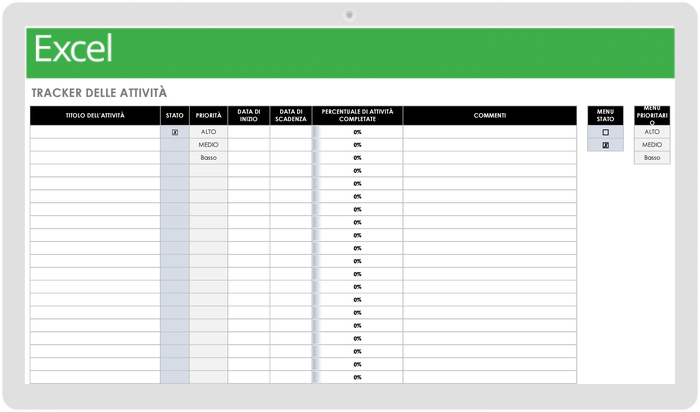Image resolution: width=700 pixels, height=412 pixels.
Task: Click the PERCENTUALE DI ATTIVITÀ COMPLETATE header
Action: [357, 116]
